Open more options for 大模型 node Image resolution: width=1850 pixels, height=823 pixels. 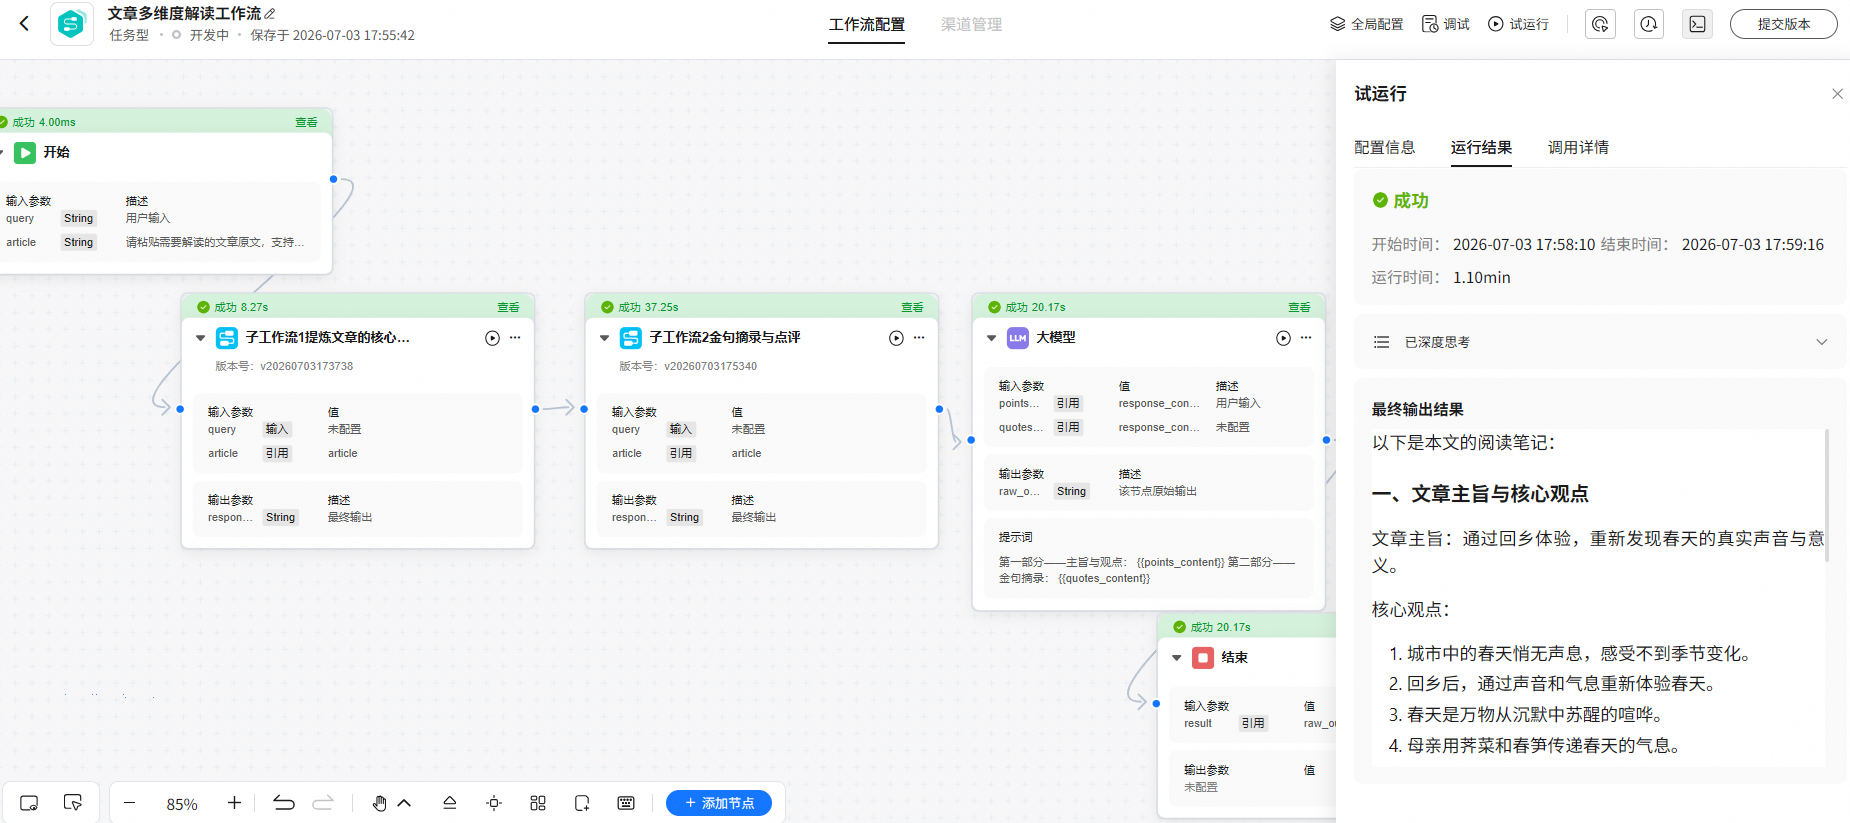1306,338
